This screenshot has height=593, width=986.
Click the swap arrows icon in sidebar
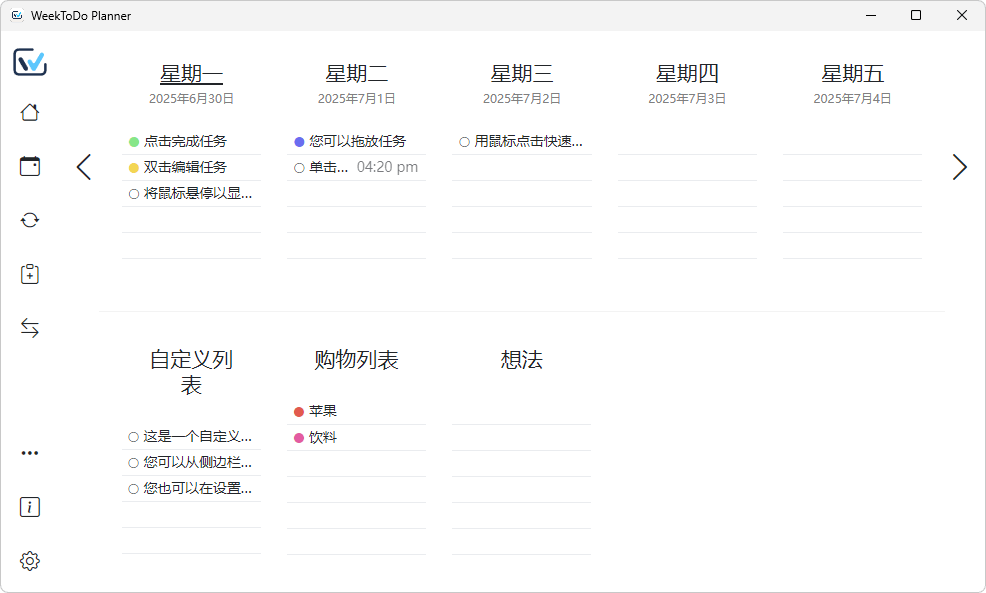point(30,327)
